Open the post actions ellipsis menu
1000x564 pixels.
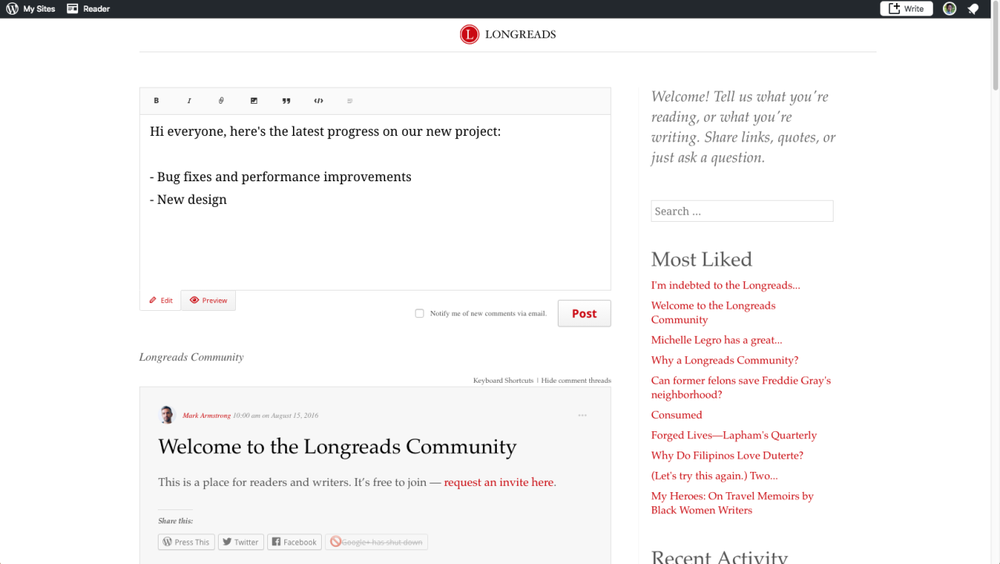[x=582, y=415]
